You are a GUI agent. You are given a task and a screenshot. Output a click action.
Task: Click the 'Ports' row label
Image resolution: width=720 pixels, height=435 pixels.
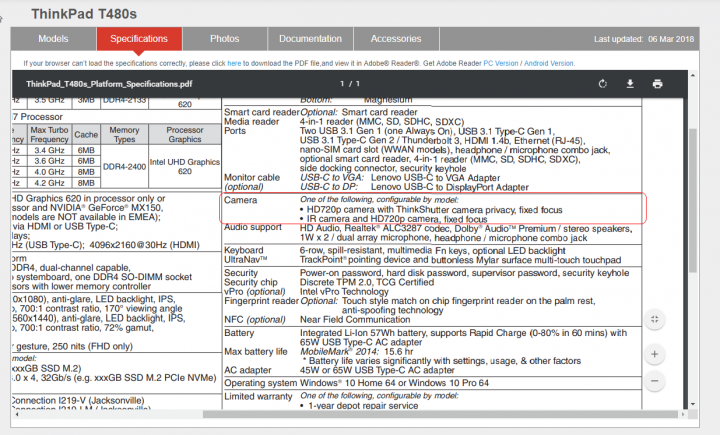tap(235, 131)
